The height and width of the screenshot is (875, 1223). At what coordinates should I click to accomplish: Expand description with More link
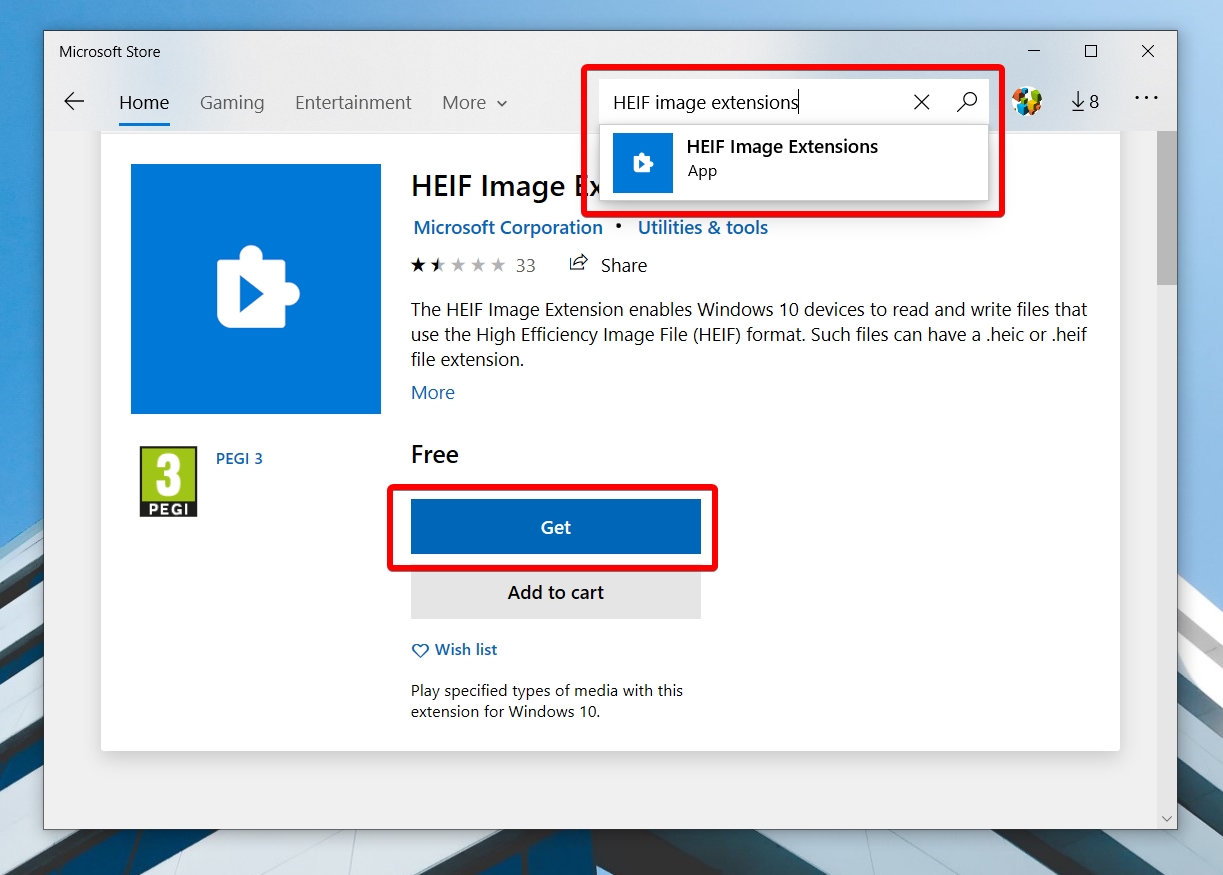[433, 392]
